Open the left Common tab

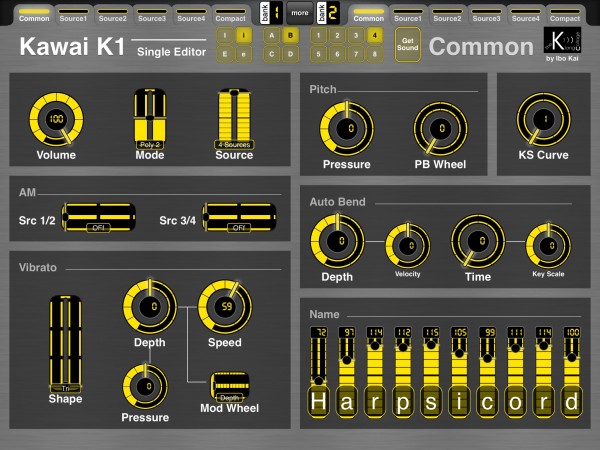tap(34, 15)
